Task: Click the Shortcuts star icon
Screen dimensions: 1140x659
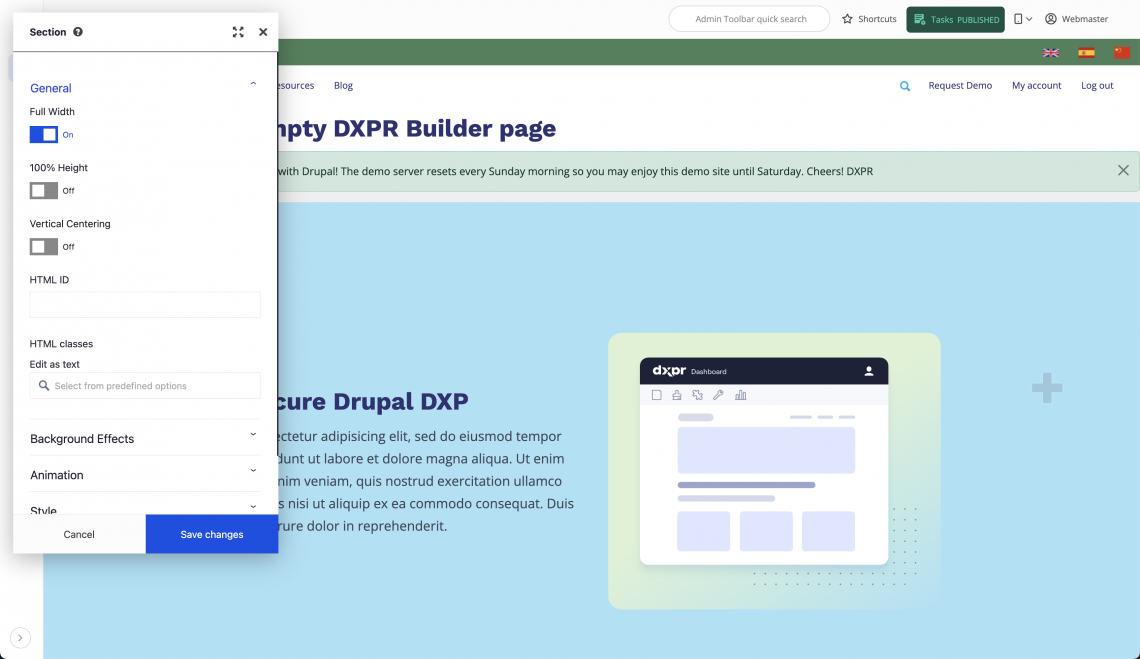Action: (x=847, y=19)
